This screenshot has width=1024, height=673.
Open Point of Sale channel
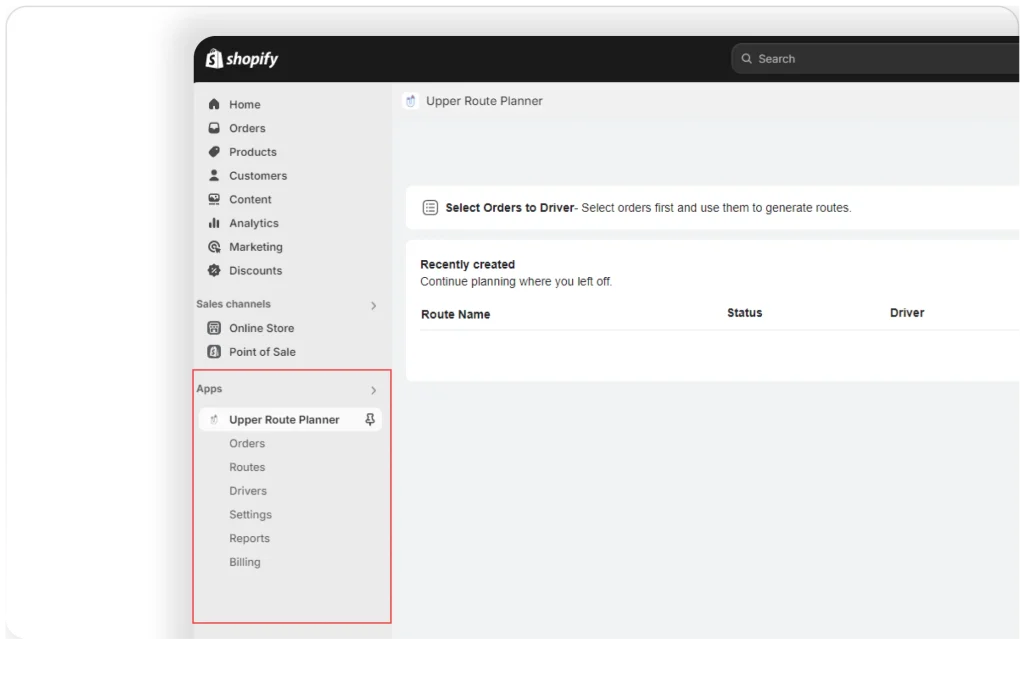click(x=262, y=352)
